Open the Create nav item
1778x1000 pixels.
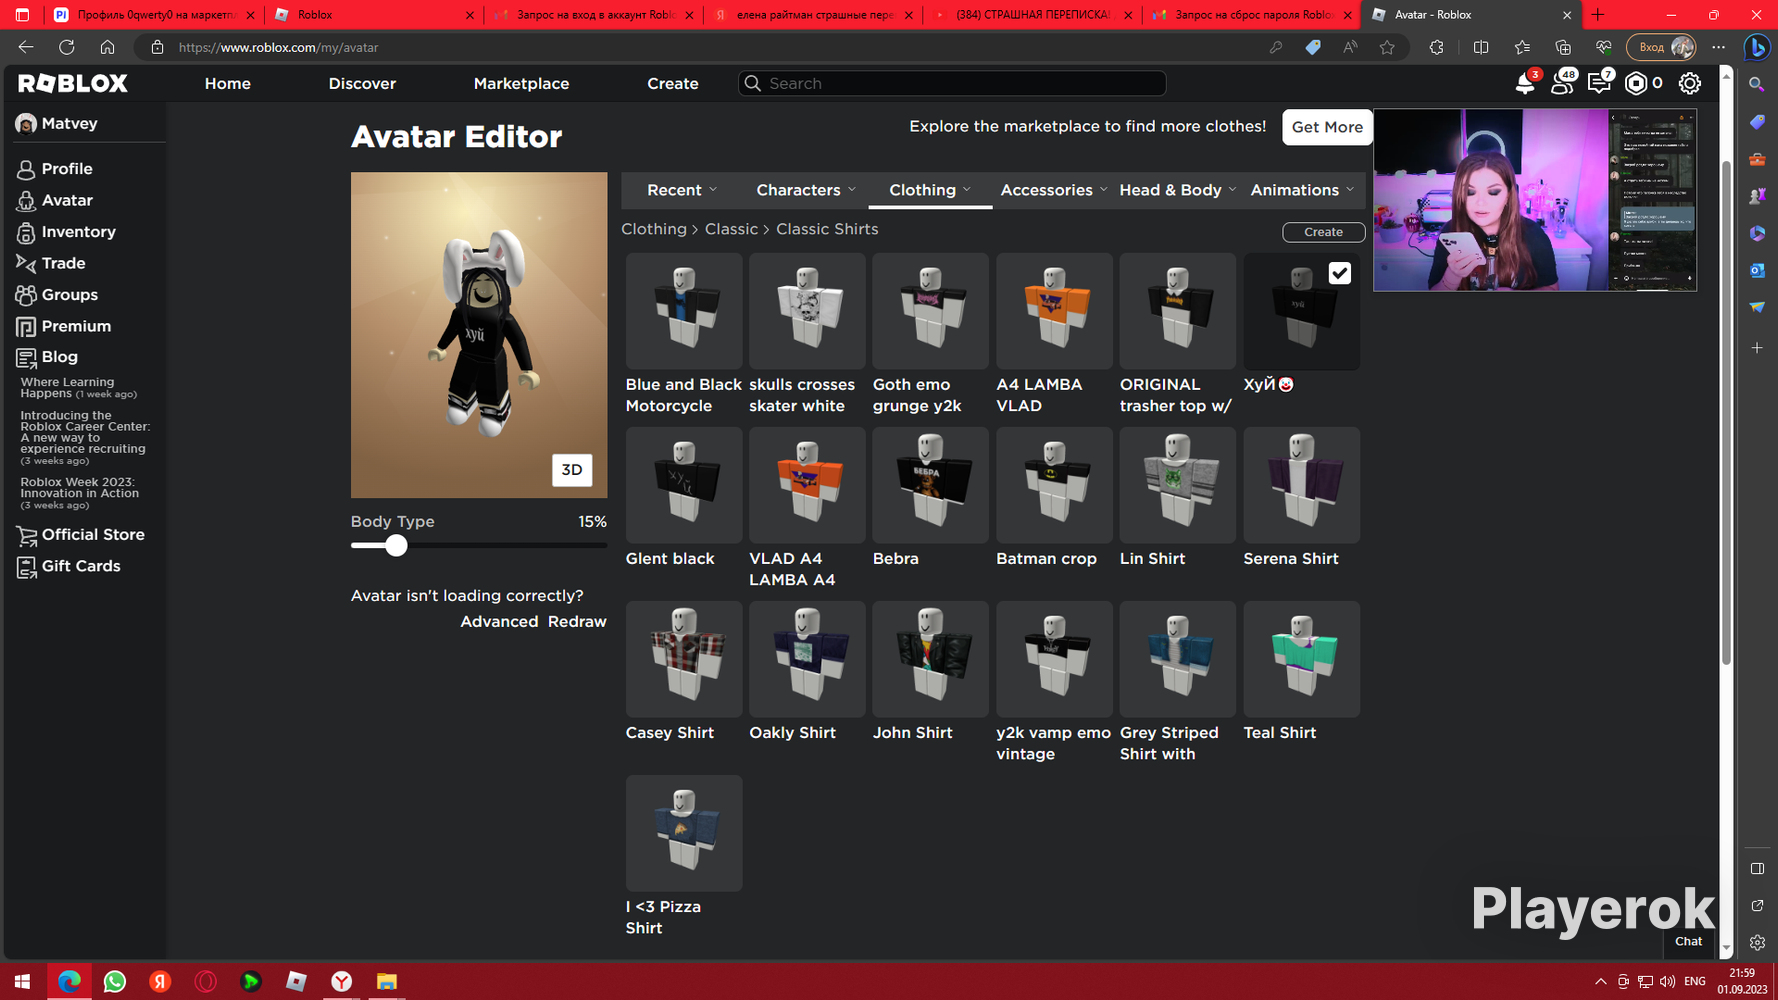tap(672, 84)
